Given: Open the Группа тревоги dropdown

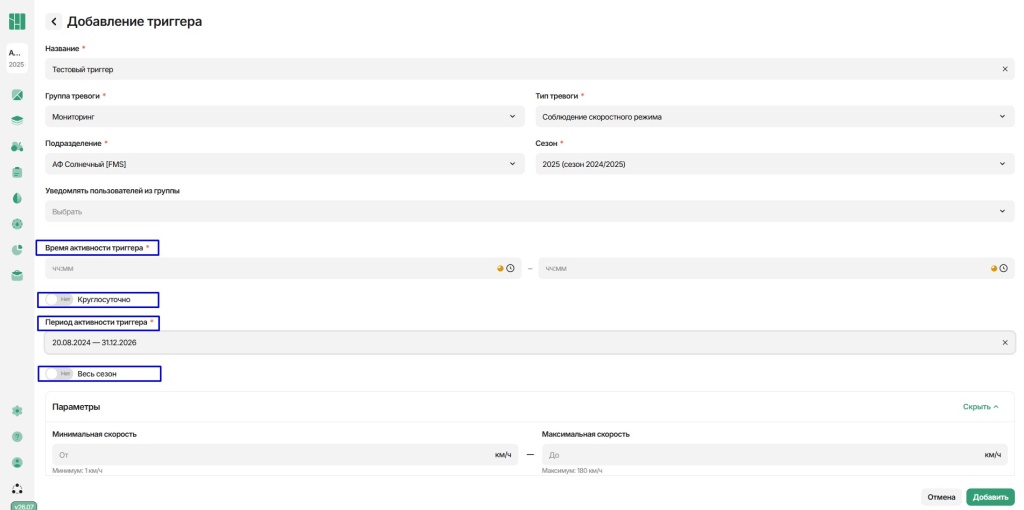Looking at the screenshot, I should (285, 117).
